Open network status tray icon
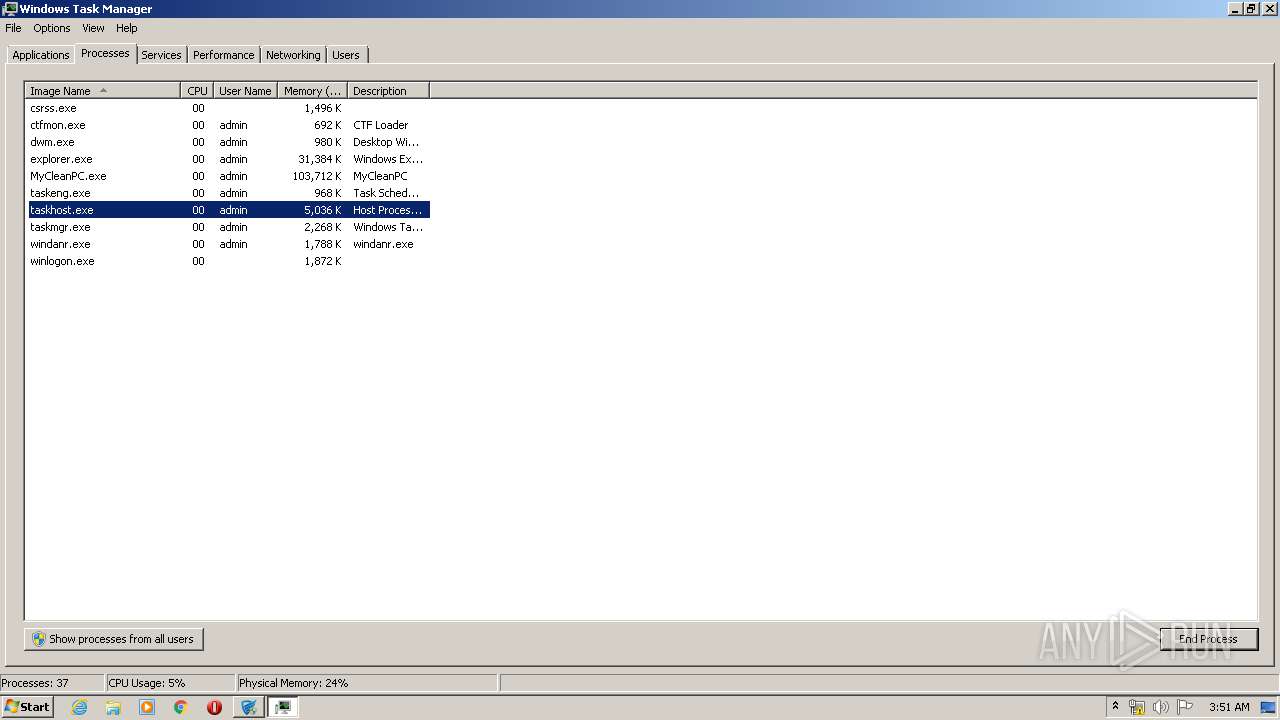The height and width of the screenshot is (720, 1280). (x=1137, y=707)
